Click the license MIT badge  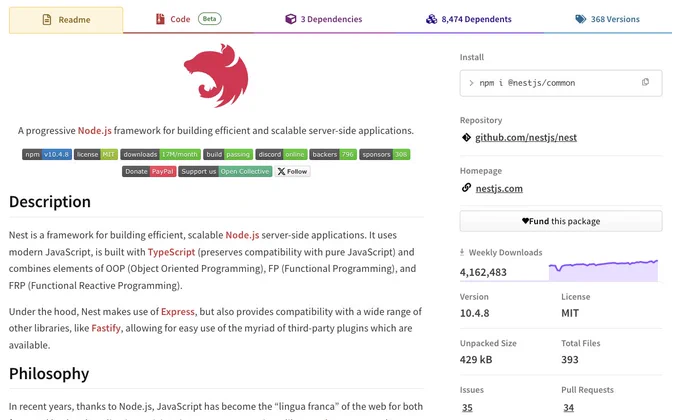(x=96, y=154)
